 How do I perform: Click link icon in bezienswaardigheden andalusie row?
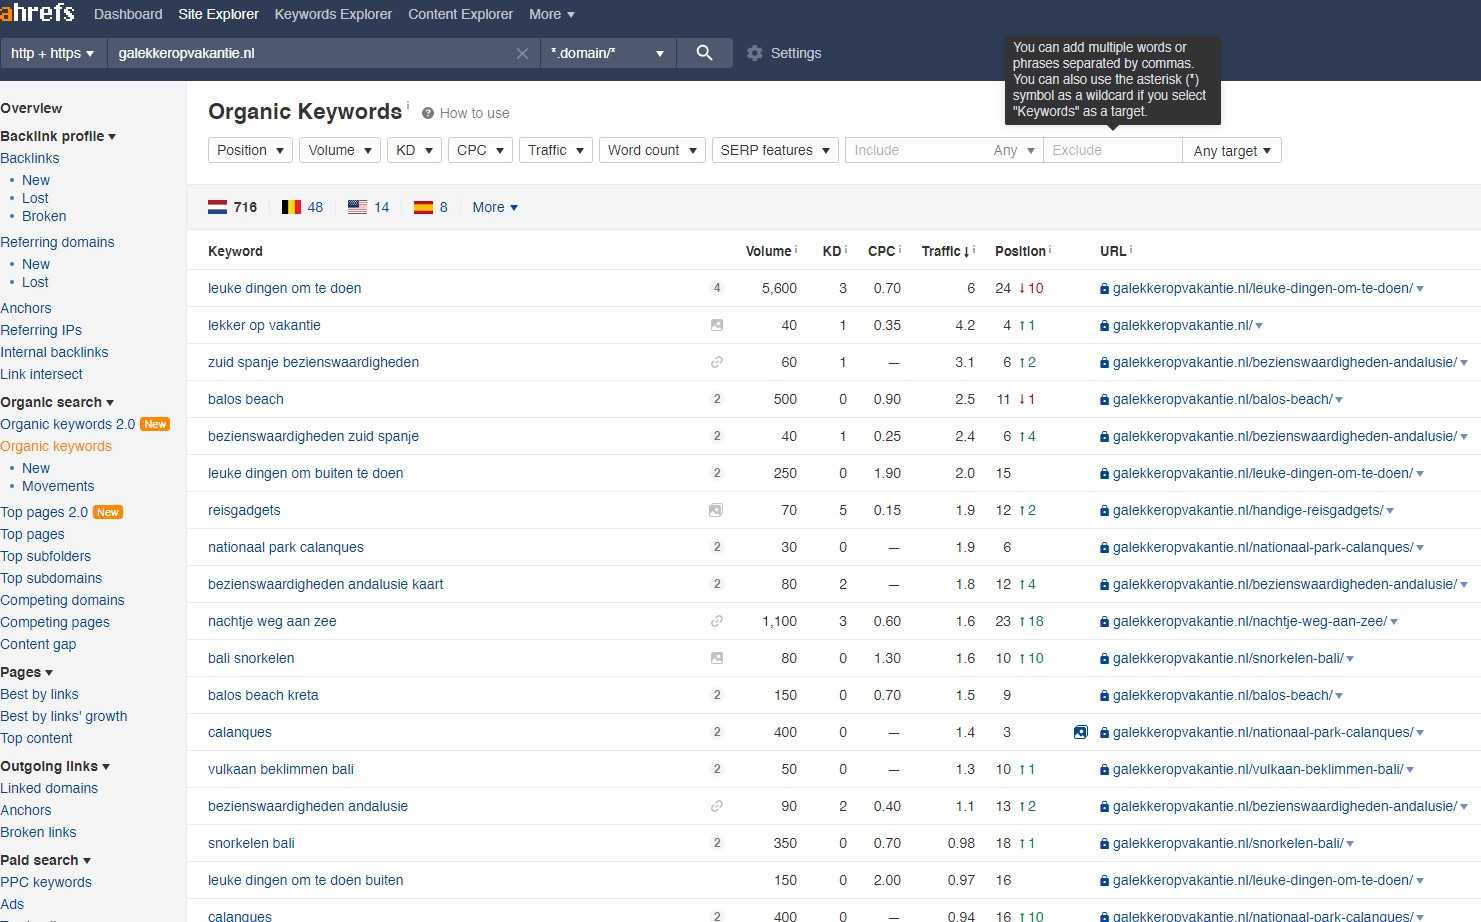(x=717, y=806)
